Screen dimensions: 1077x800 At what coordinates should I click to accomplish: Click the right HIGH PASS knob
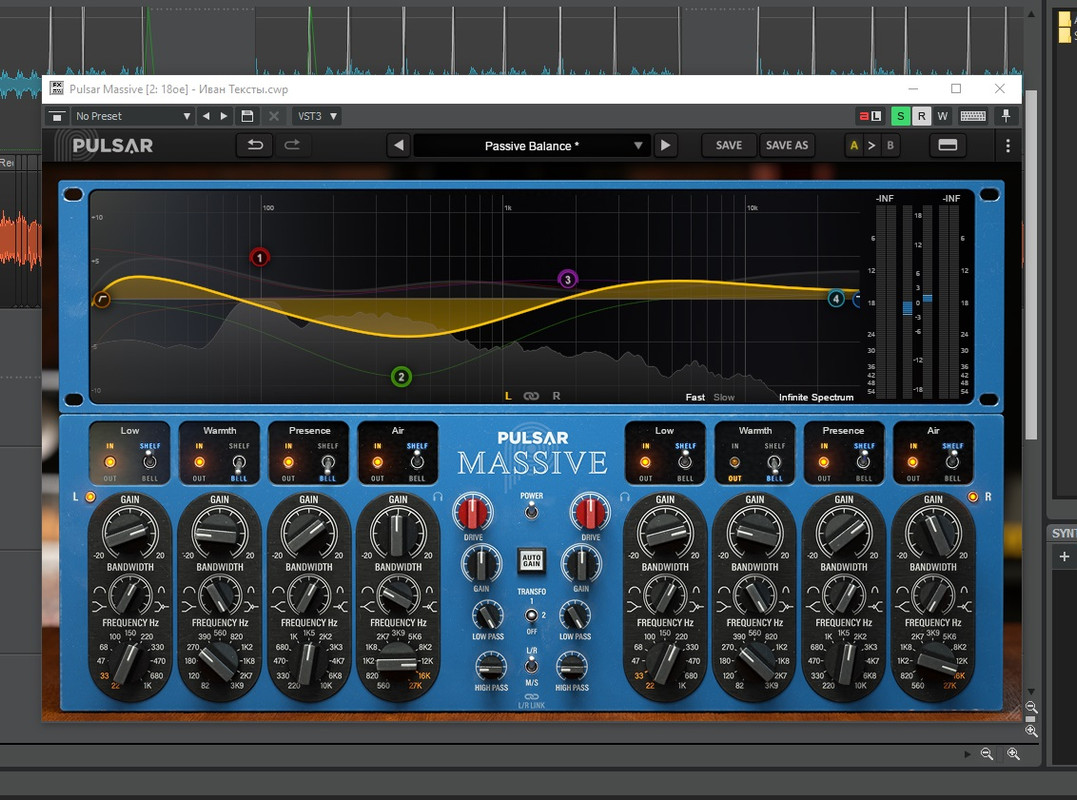(x=571, y=667)
